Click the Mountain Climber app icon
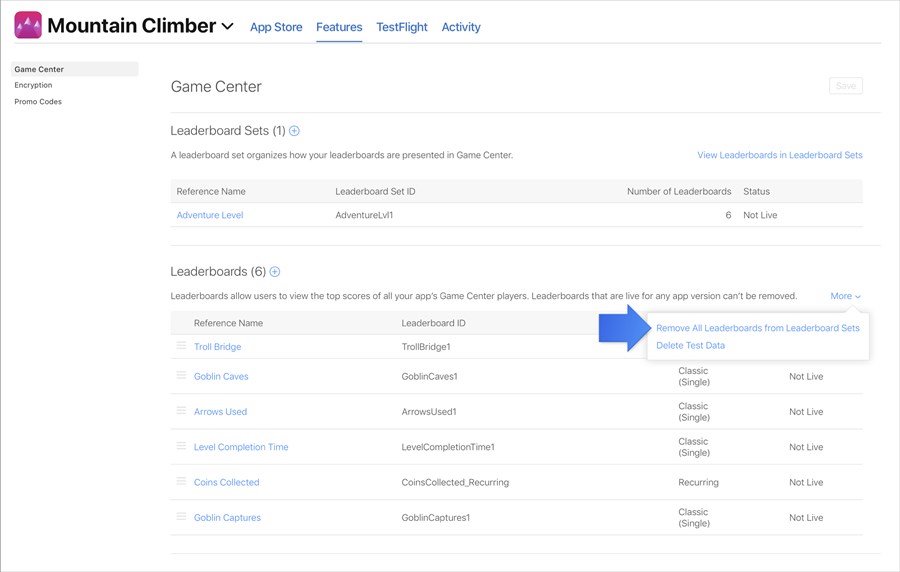 (x=28, y=26)
